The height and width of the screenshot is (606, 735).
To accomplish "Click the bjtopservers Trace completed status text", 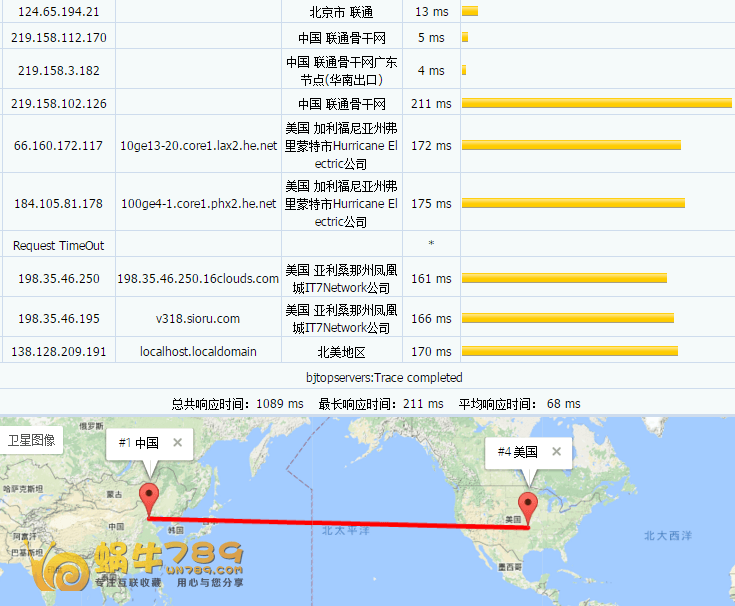I will coord(384,378).
